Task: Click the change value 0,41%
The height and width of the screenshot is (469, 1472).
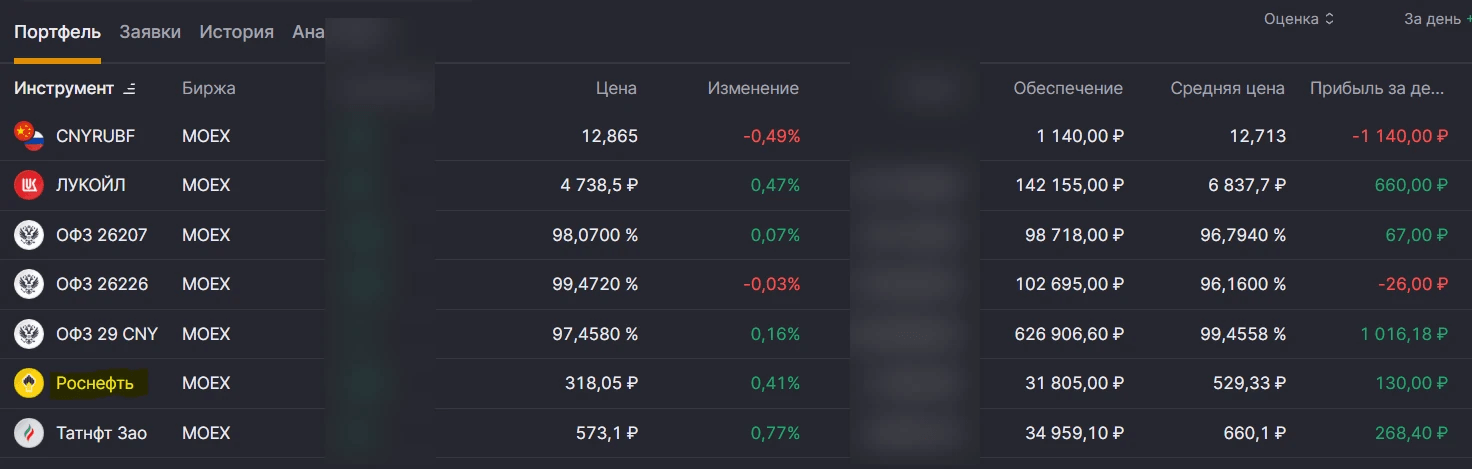Action: pyautogui.click(x=775, y=383)
